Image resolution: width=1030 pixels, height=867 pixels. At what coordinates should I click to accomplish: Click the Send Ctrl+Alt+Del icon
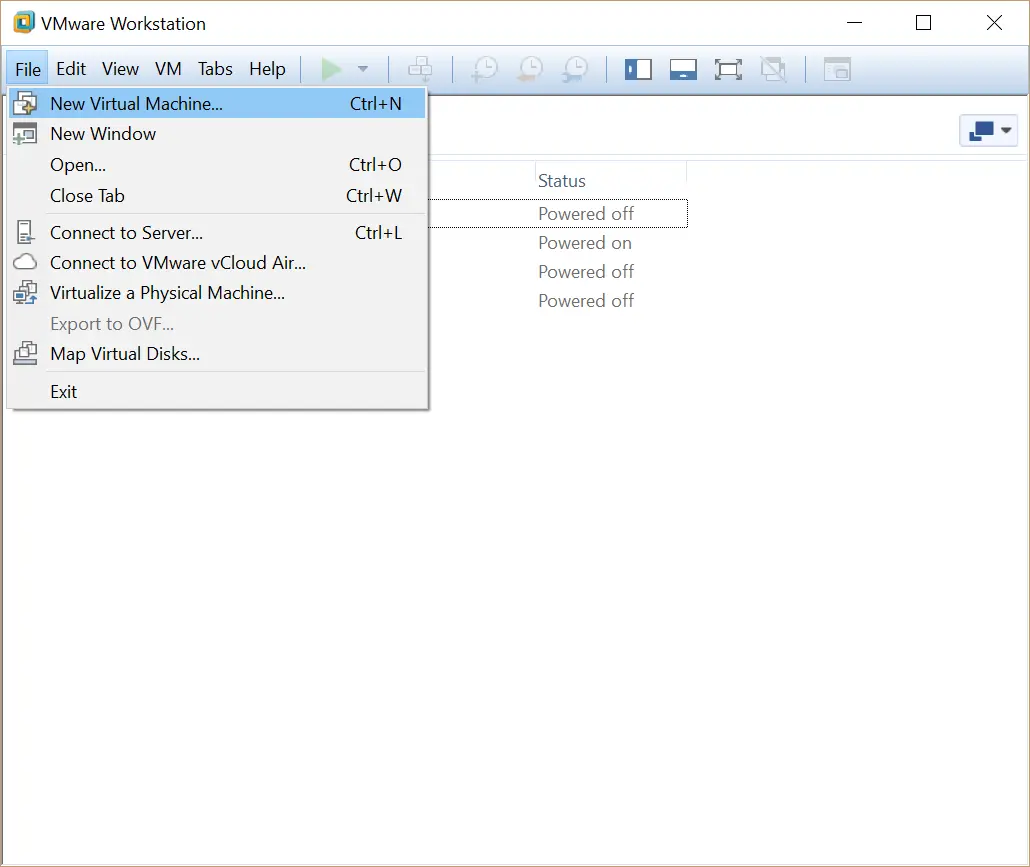click(419, 69)
